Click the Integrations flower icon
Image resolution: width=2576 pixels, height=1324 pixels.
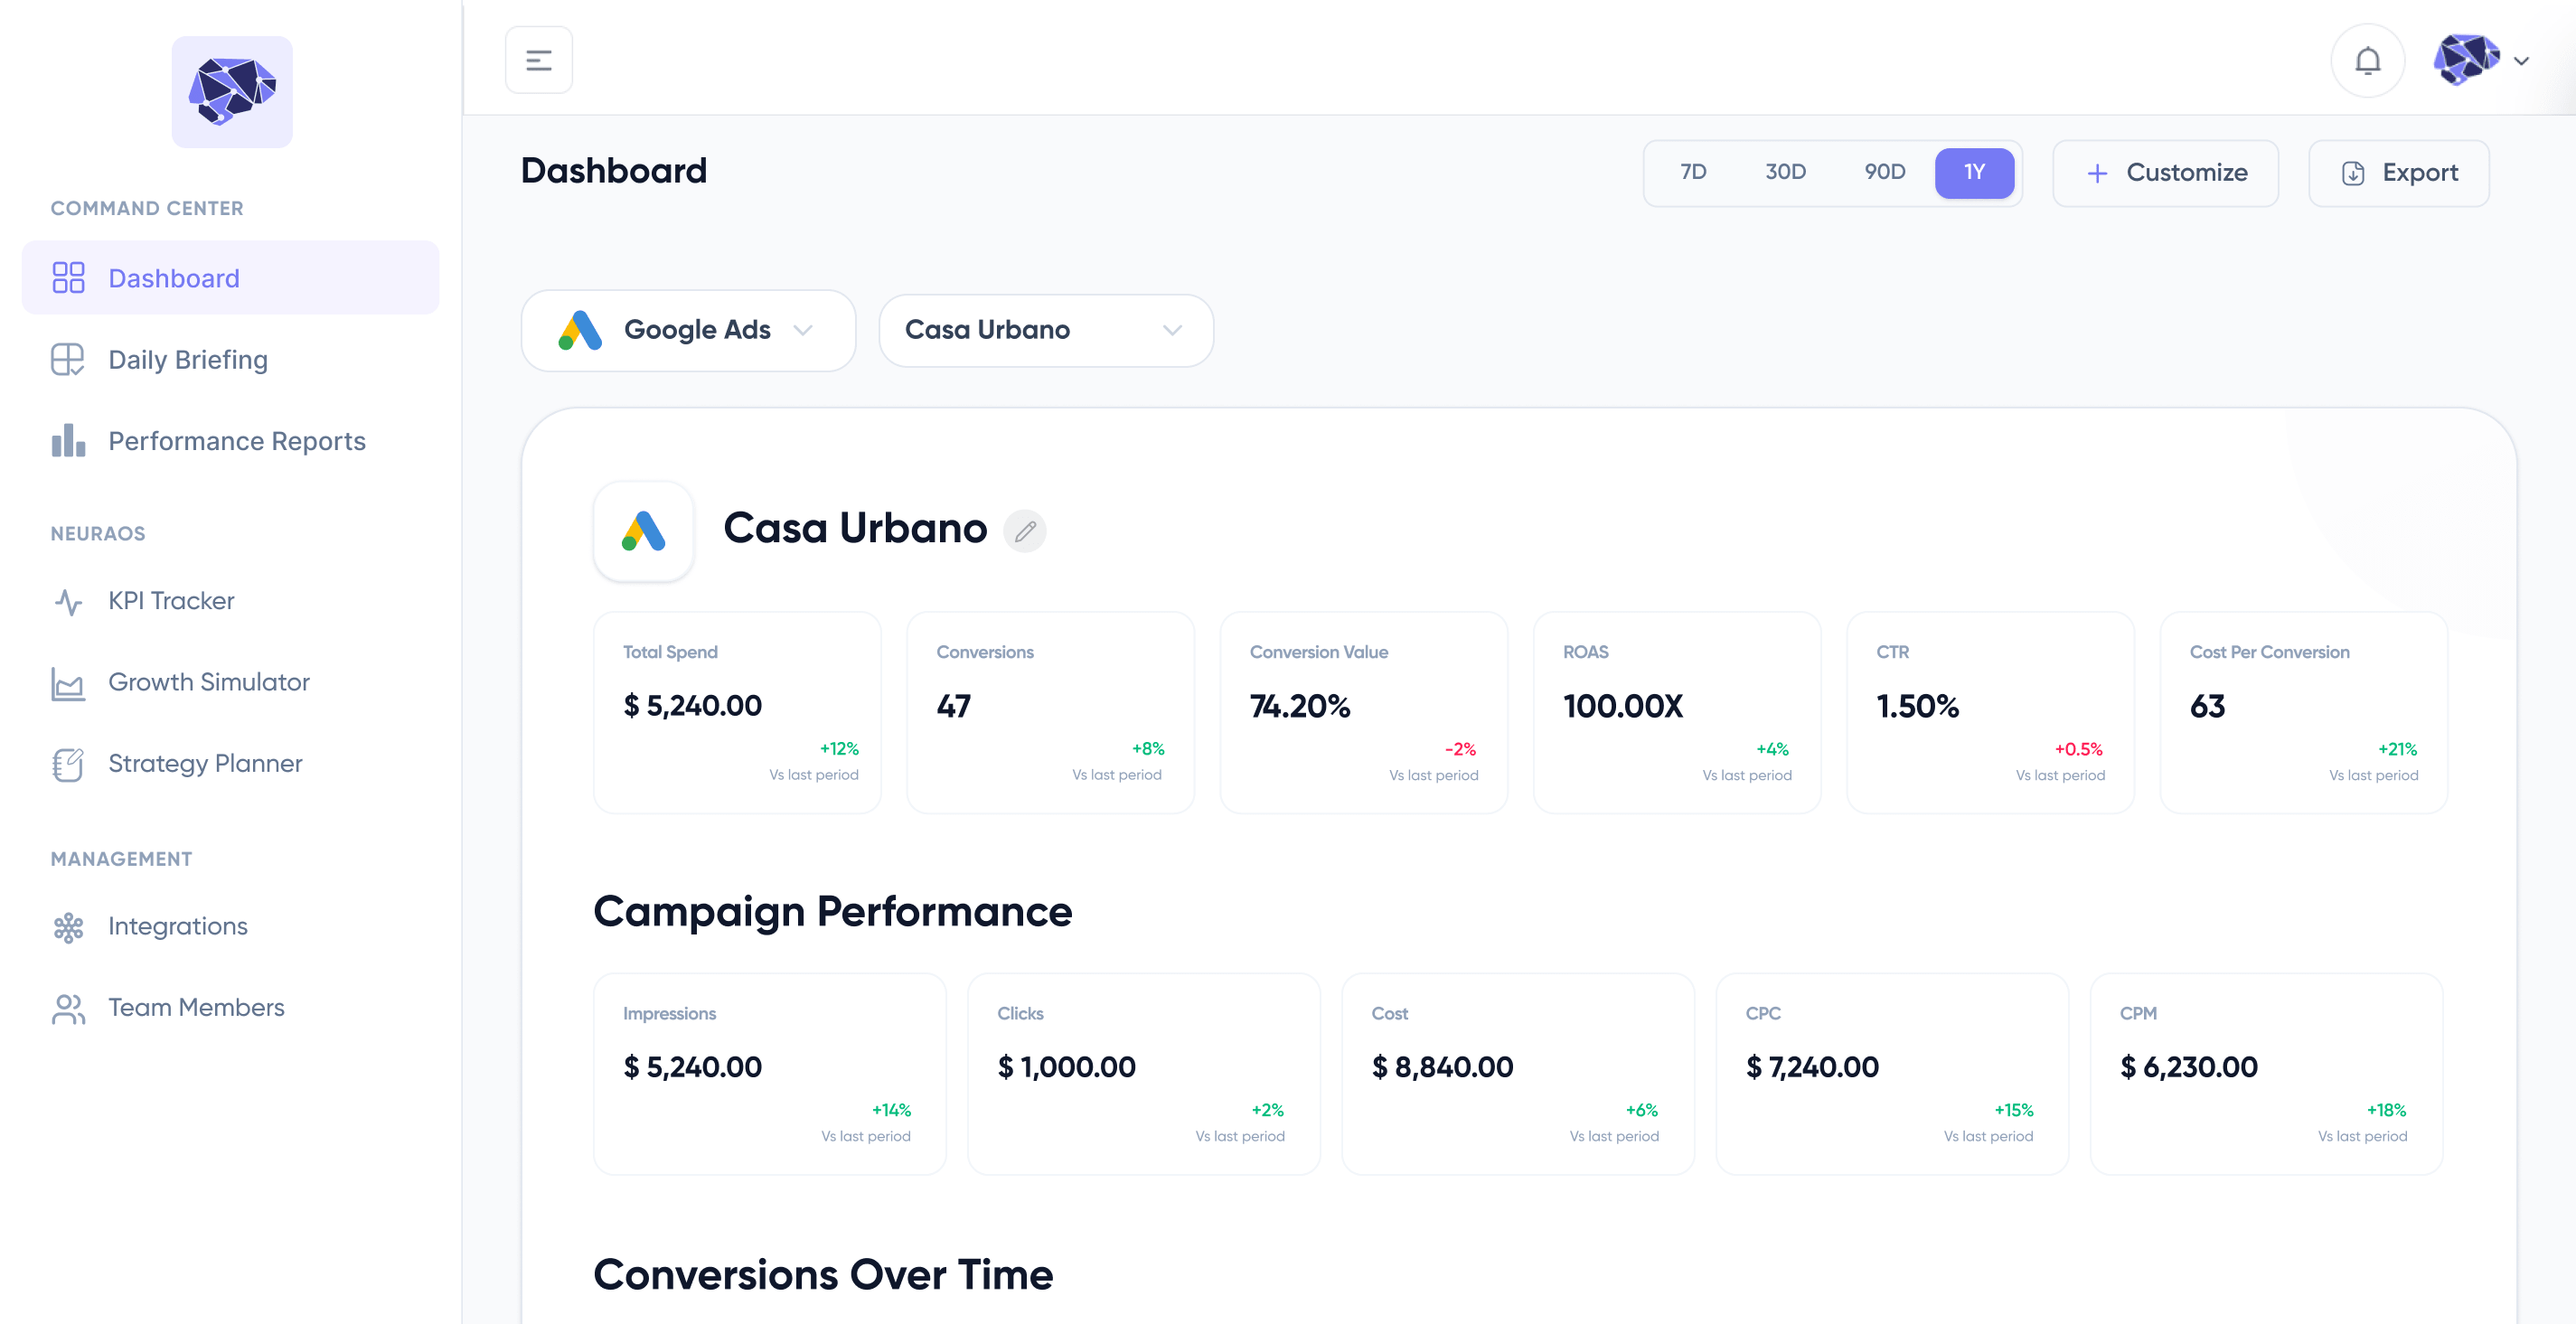[x=68, y=927]
